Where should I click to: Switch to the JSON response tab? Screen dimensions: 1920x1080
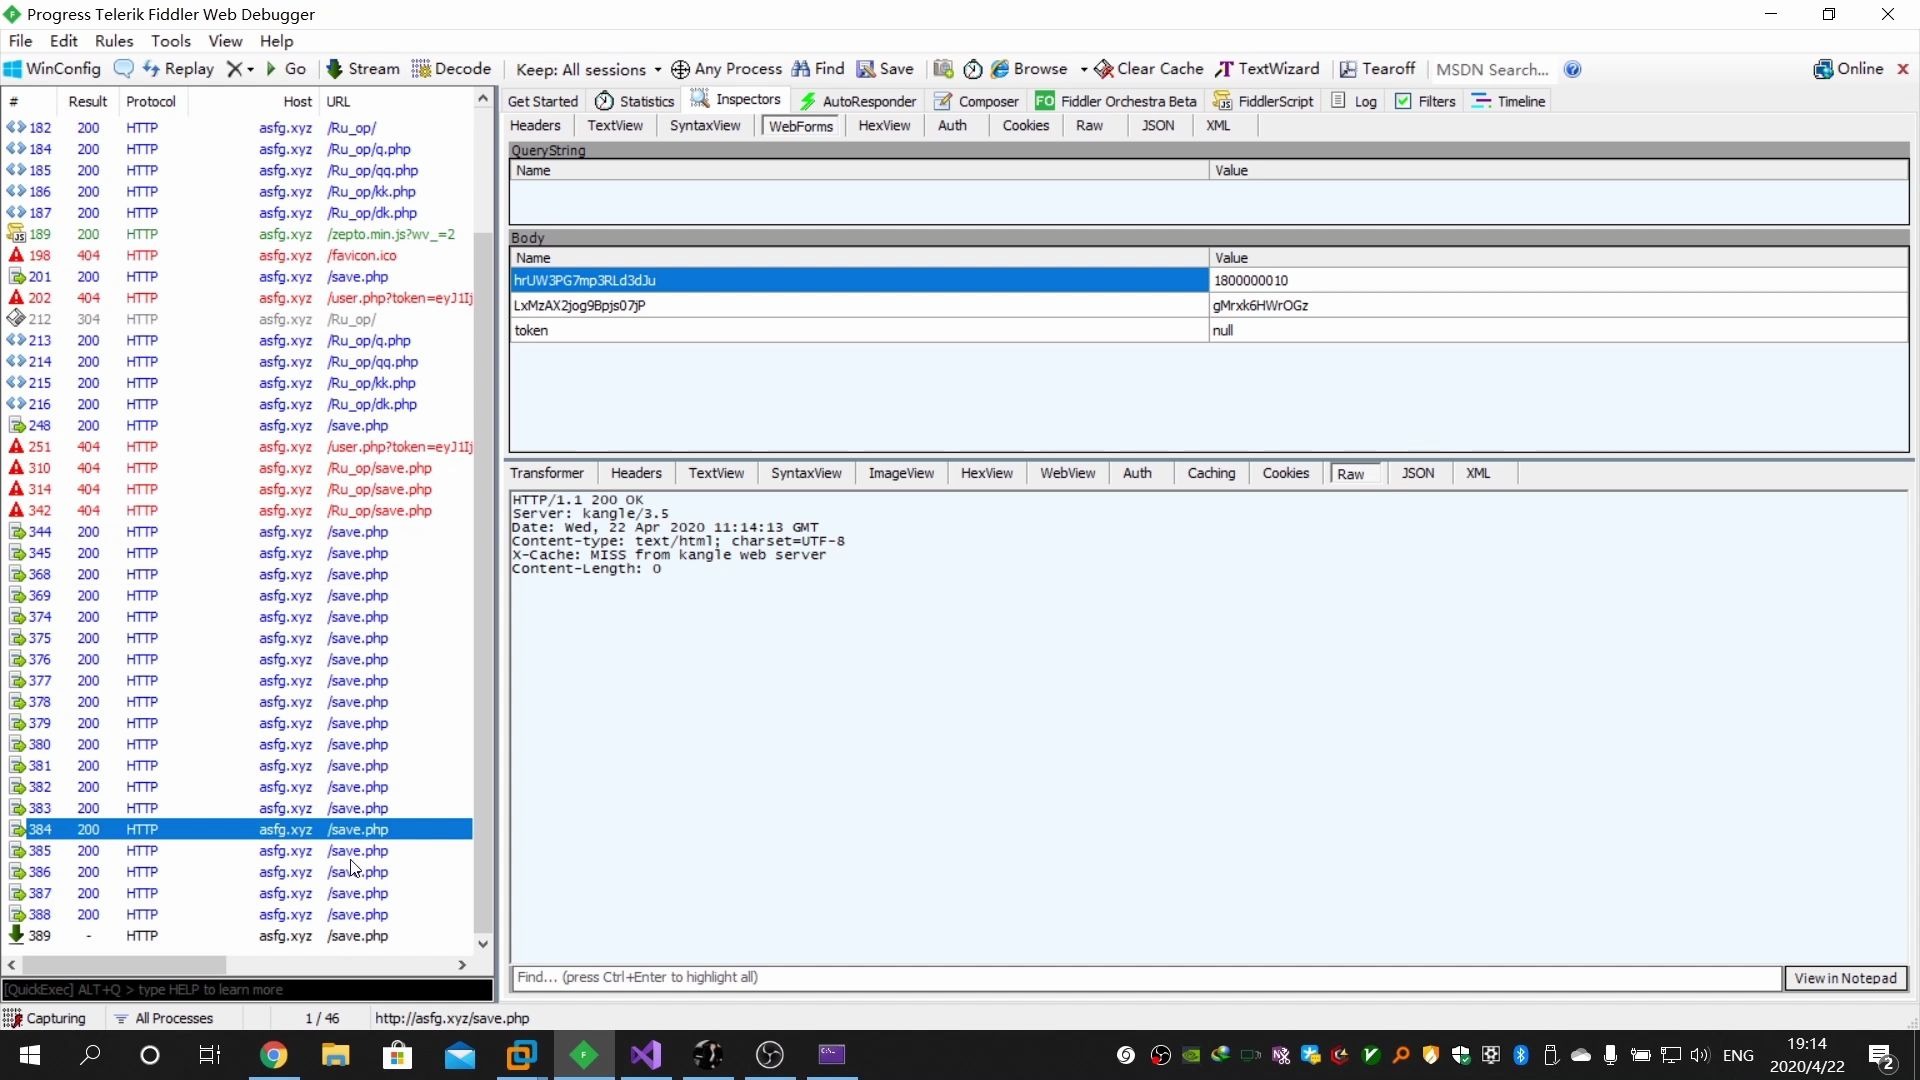[x=1418, y=472]
